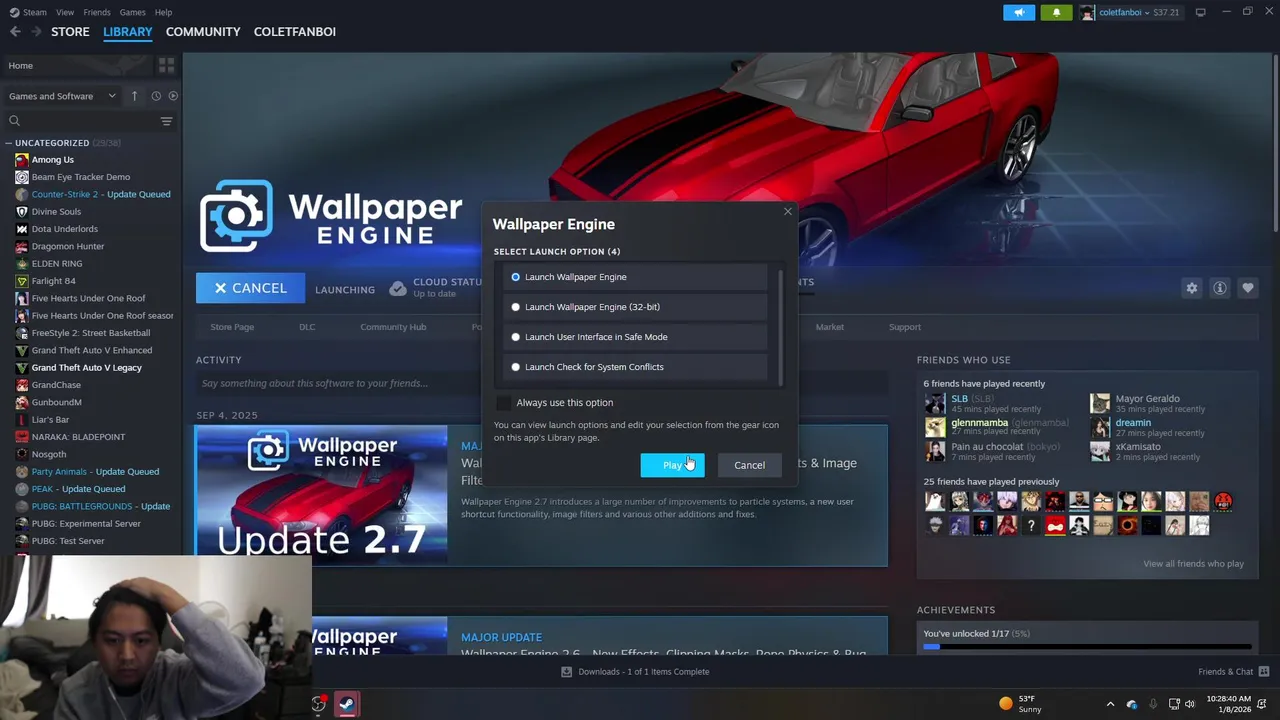
Task: Open the Store Page link
Action: pos(232,327)
